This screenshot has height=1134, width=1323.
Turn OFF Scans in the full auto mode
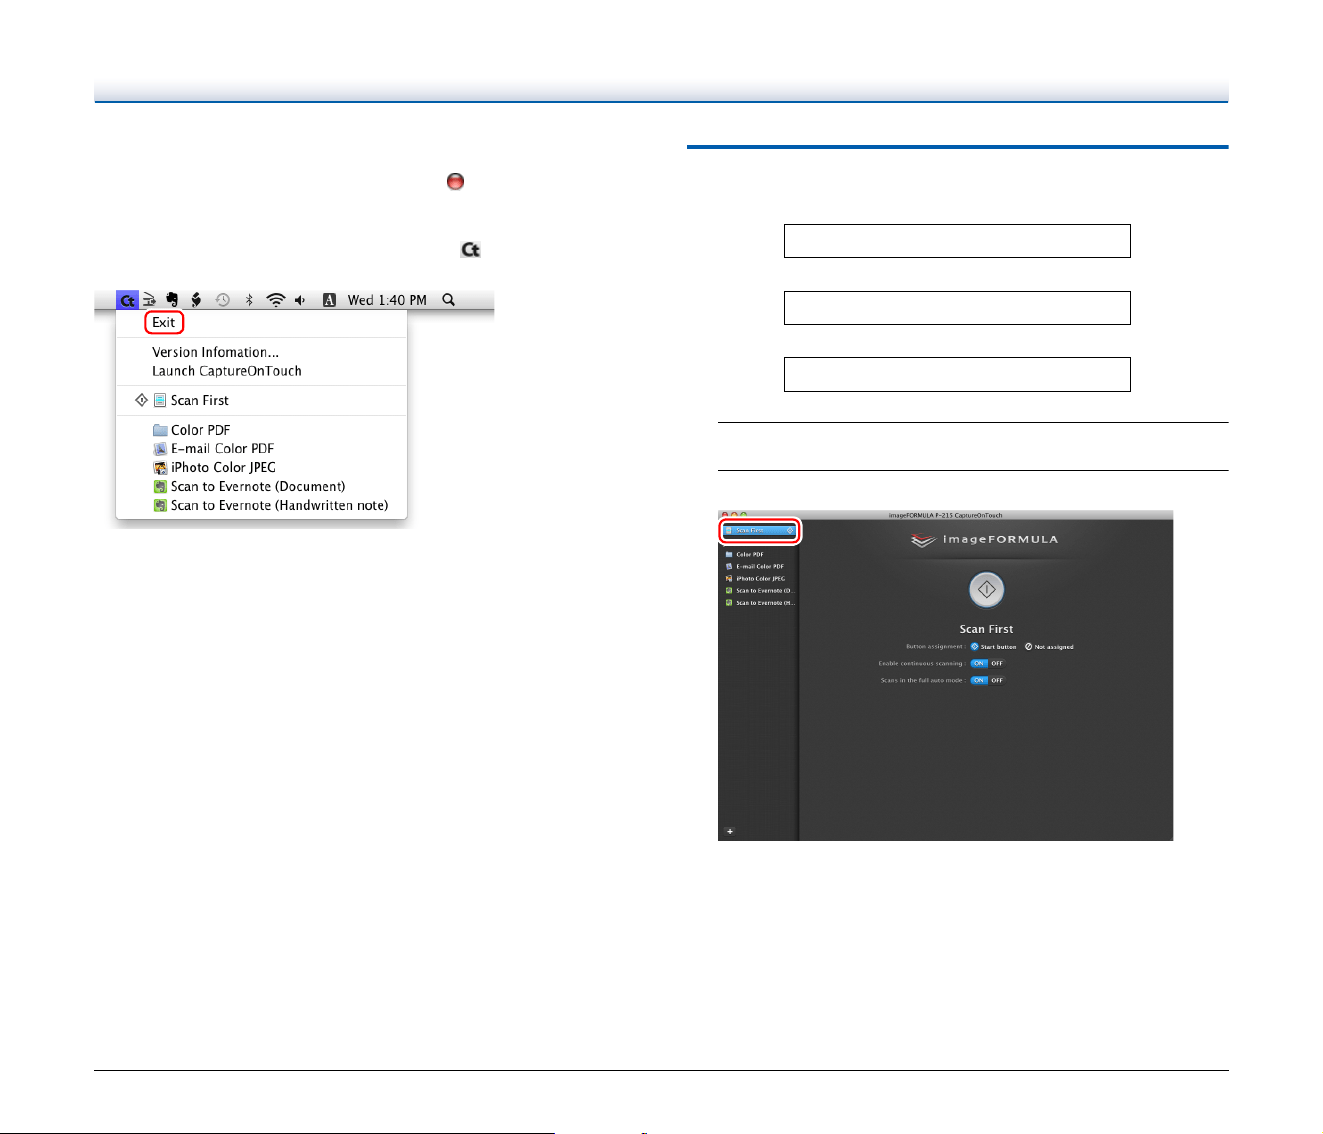(997, 680)
